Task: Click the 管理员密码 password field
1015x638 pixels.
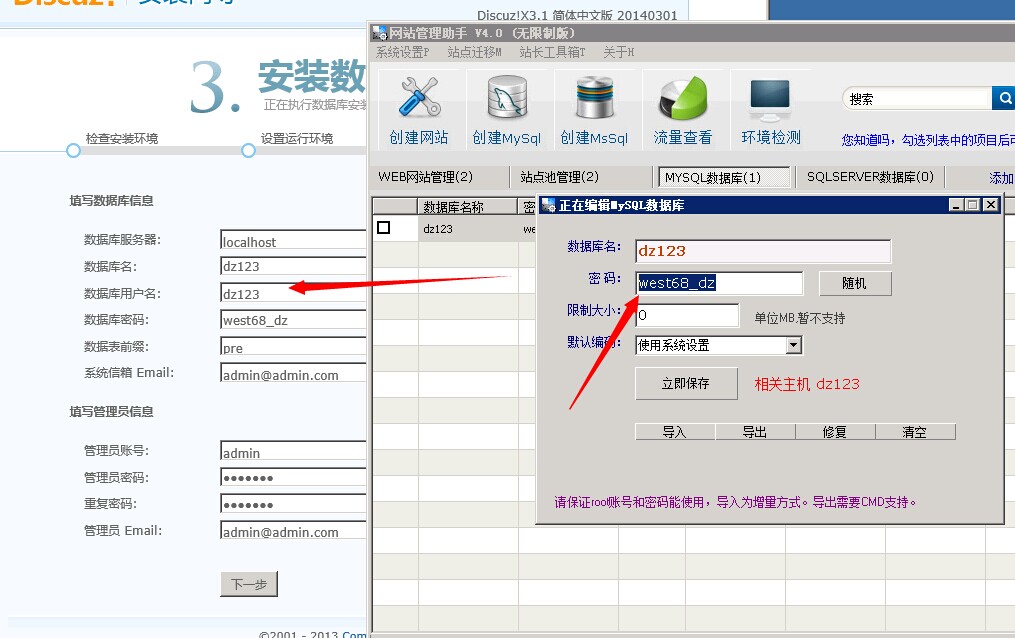Action: (294, 478)
